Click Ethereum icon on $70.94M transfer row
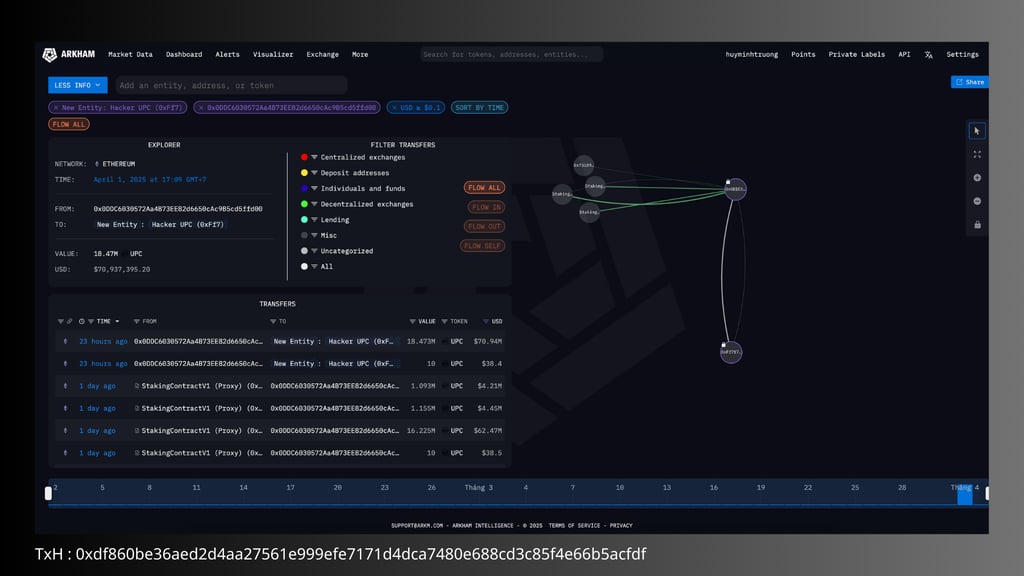This screenshot has height=576, width=1024. coord(65,342)
